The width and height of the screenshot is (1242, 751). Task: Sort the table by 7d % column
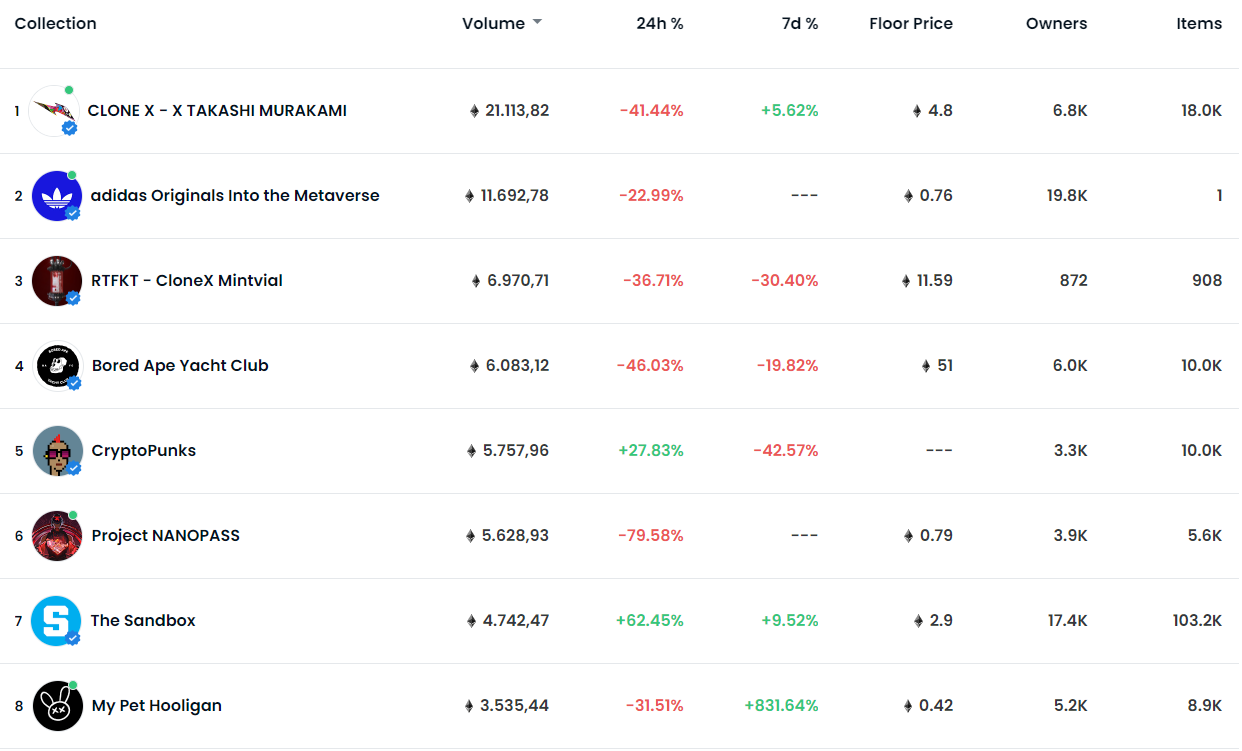[799, 23]
